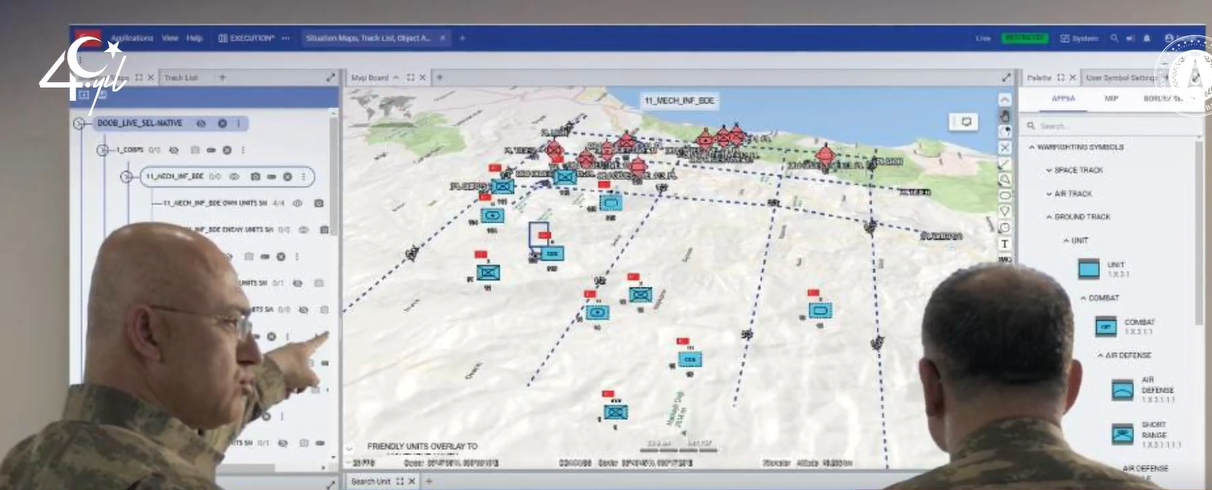This screenshot has width=1212, height=490.
Task: Expand the Map Board with diagonal arrows
Action: (x=1006, y=77)
